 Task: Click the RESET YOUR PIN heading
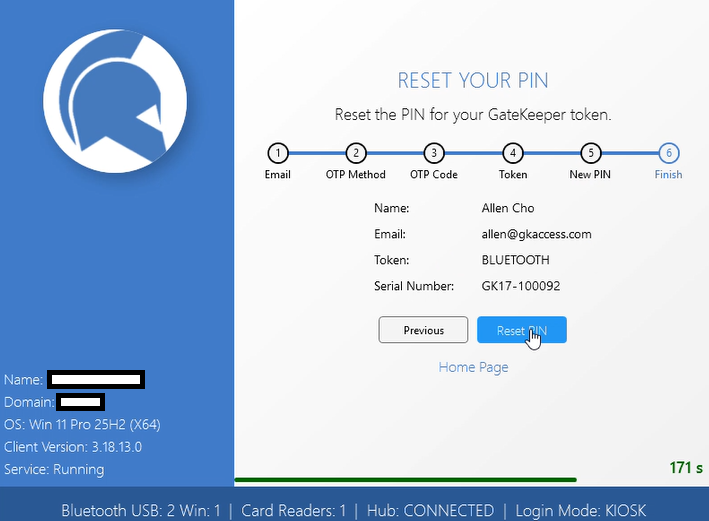point(473,81)
